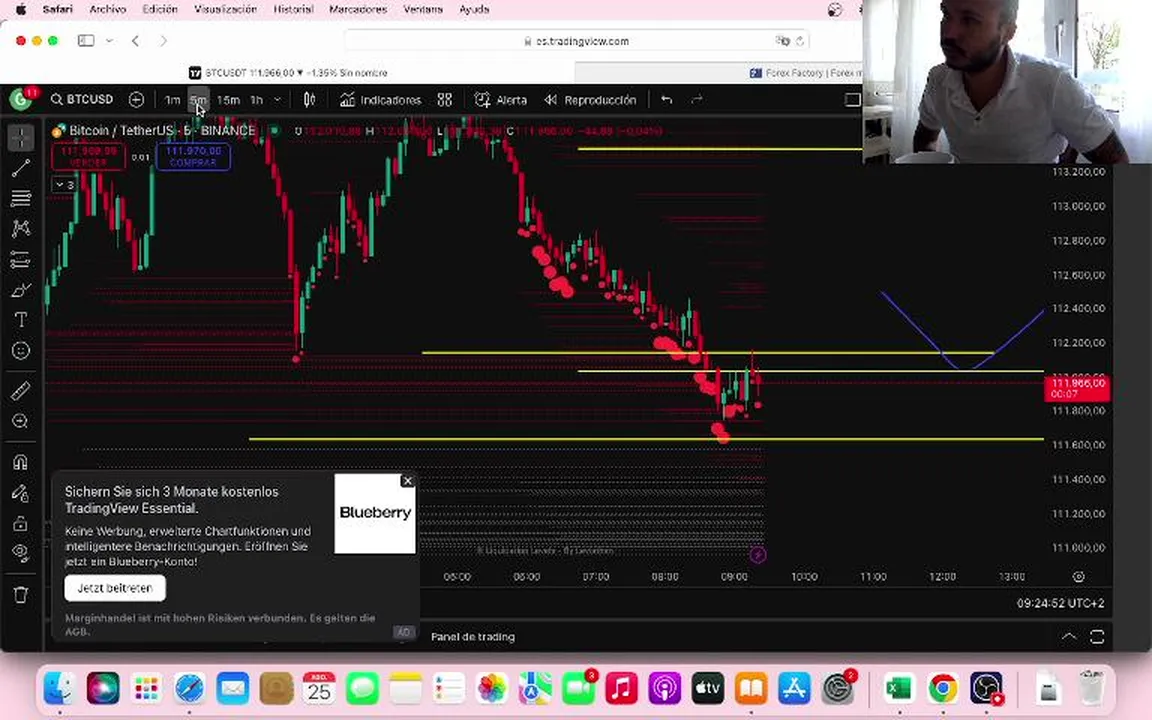Open the chart layout selector icon
This screenshot has width=1152, height=720.
click(852, 100)
